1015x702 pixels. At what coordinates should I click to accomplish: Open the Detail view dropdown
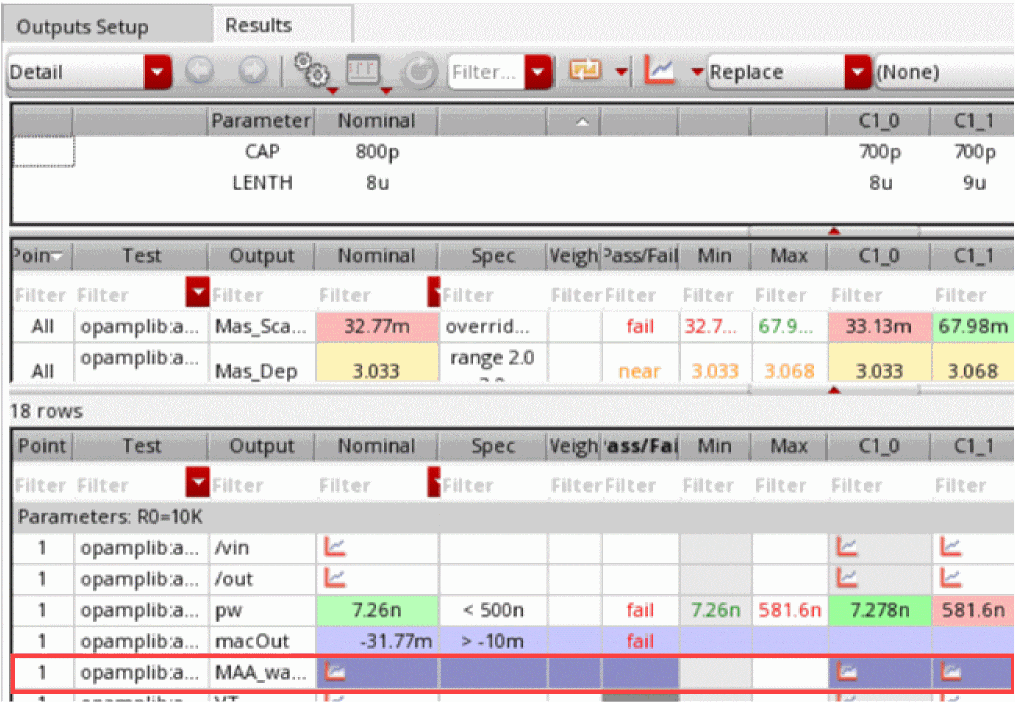click(x=157, y=72)
